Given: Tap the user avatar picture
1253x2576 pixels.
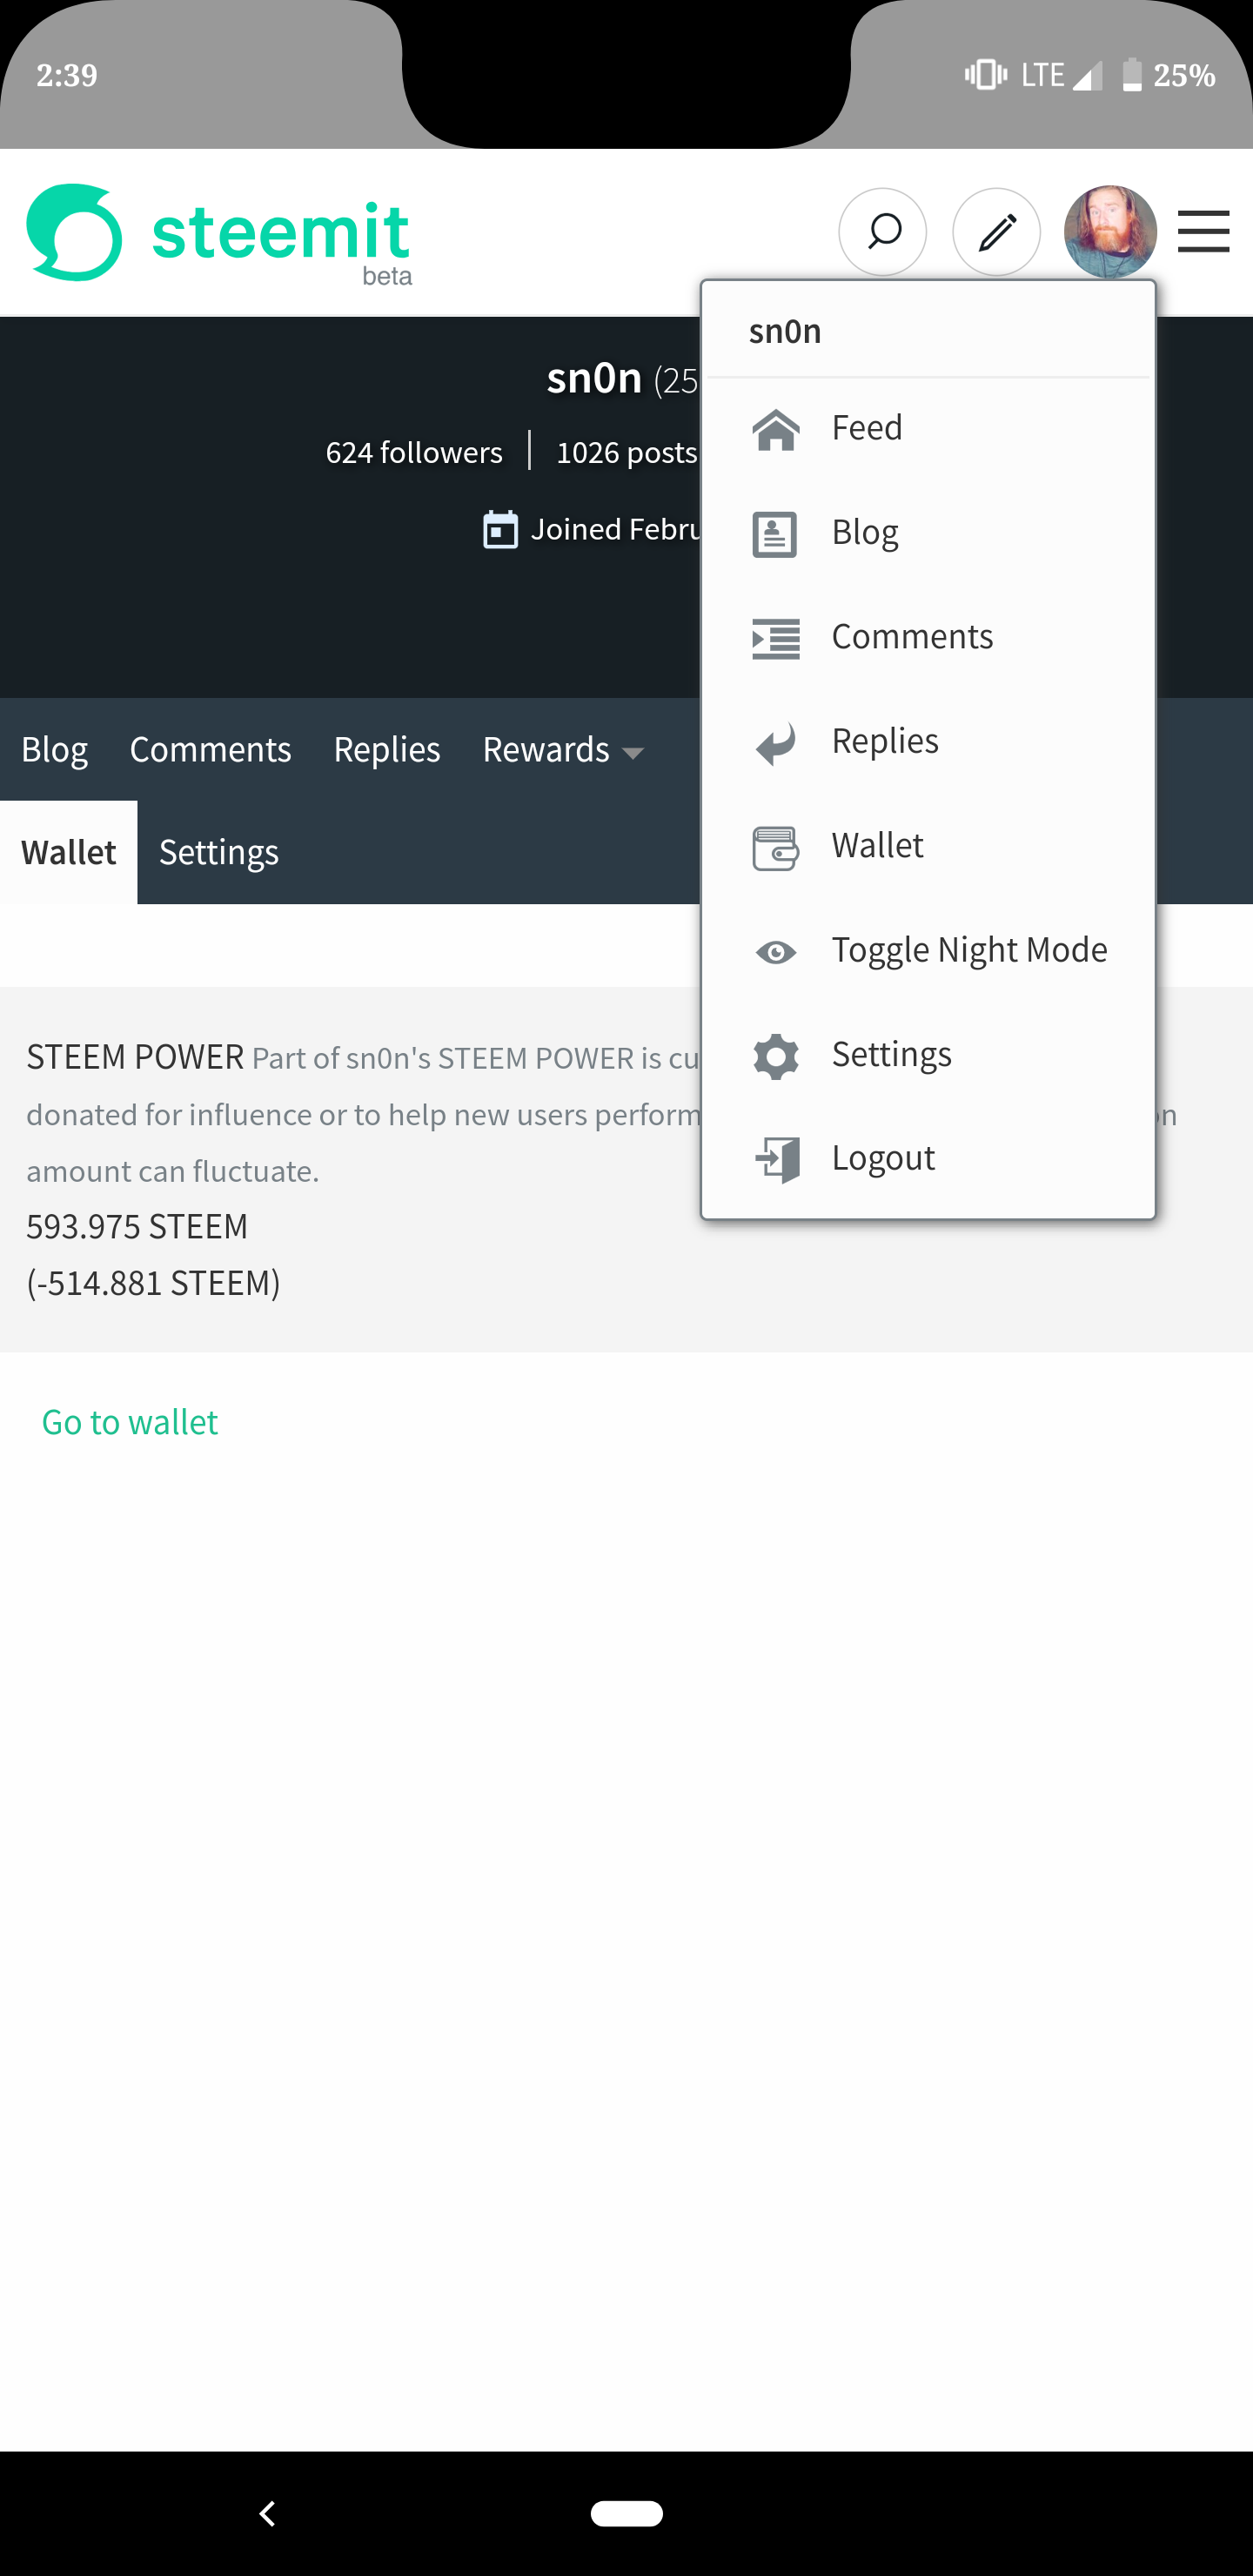Looking at the screenshot, I should pyautogui.click(x=1110, y=232).
